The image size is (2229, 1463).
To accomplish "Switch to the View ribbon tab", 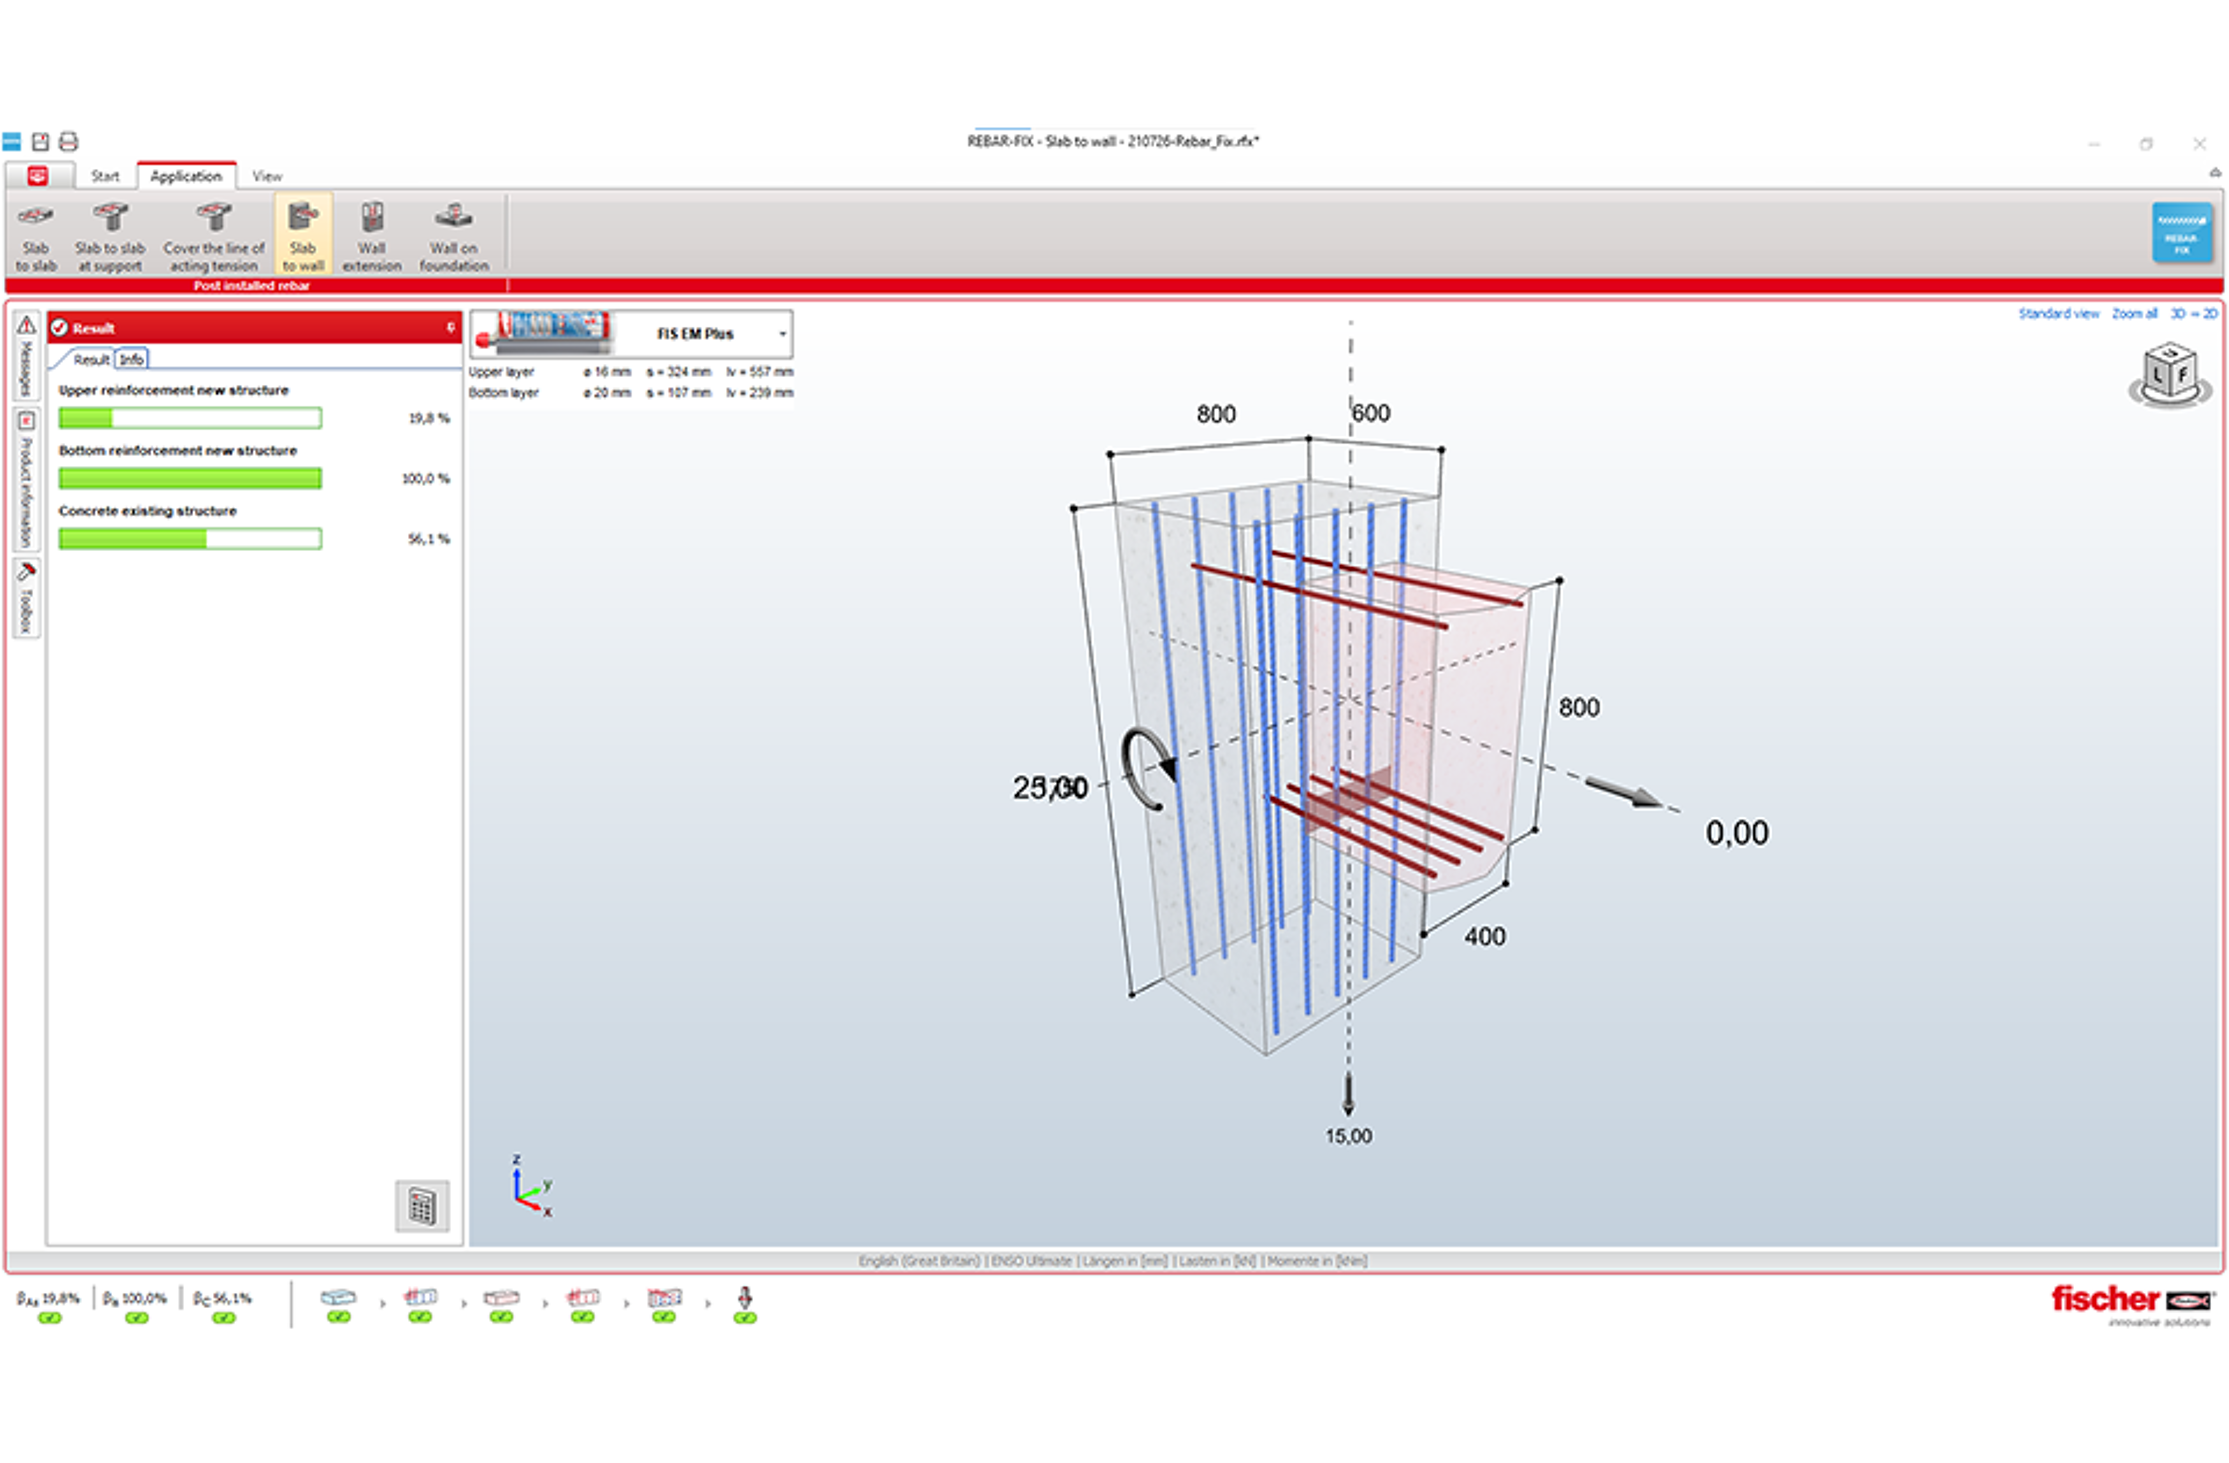I will coord(267,175).
